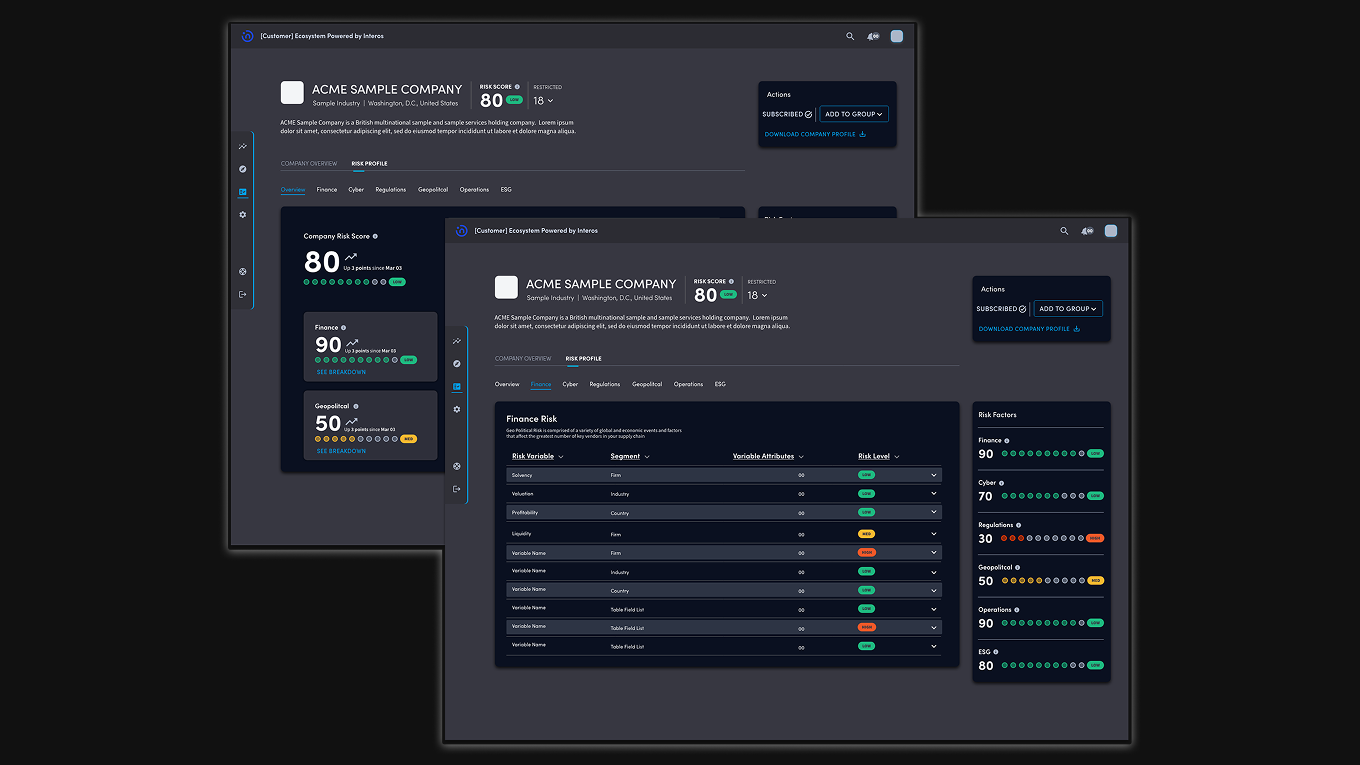Click See Breakdown link under Geopolitical card
Image resolution: width=1360 pixels, height=765 pixels.
[x=341, y=451]
